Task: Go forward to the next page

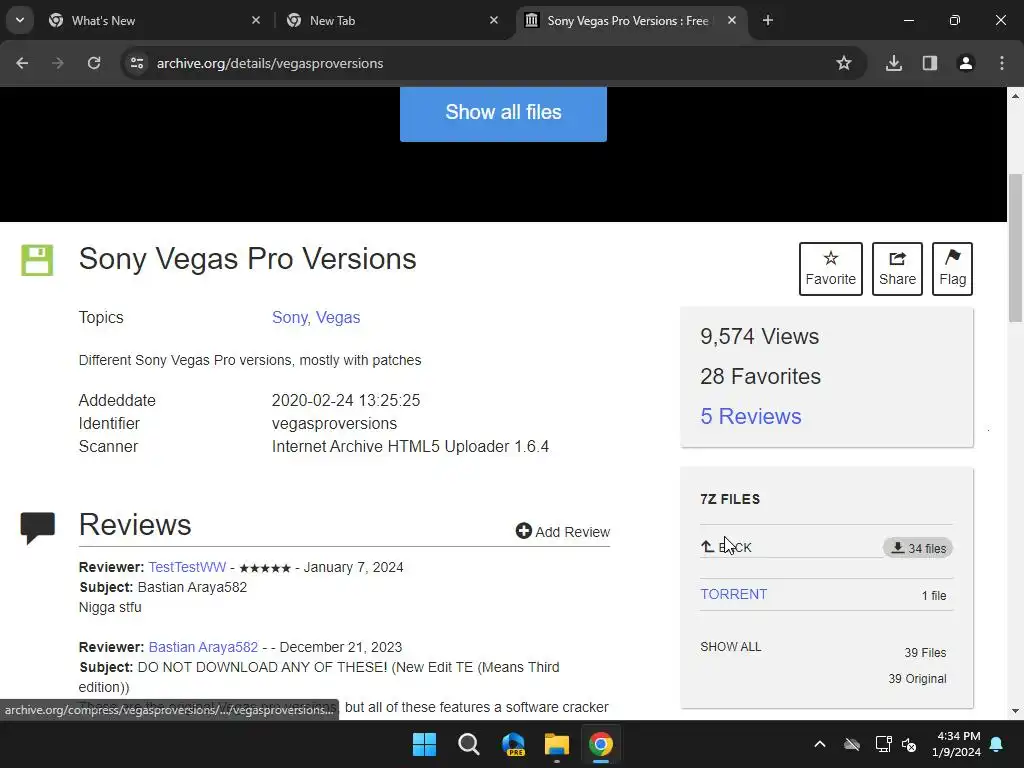Action: (x=58, y=63)
